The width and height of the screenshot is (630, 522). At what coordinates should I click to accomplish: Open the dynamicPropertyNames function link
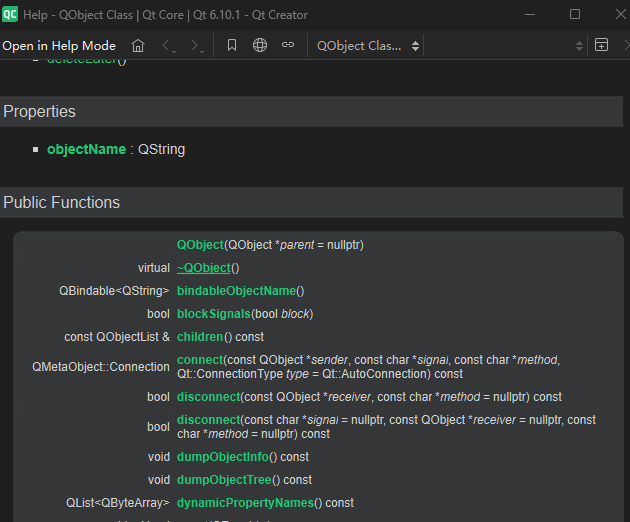(245, 503)
